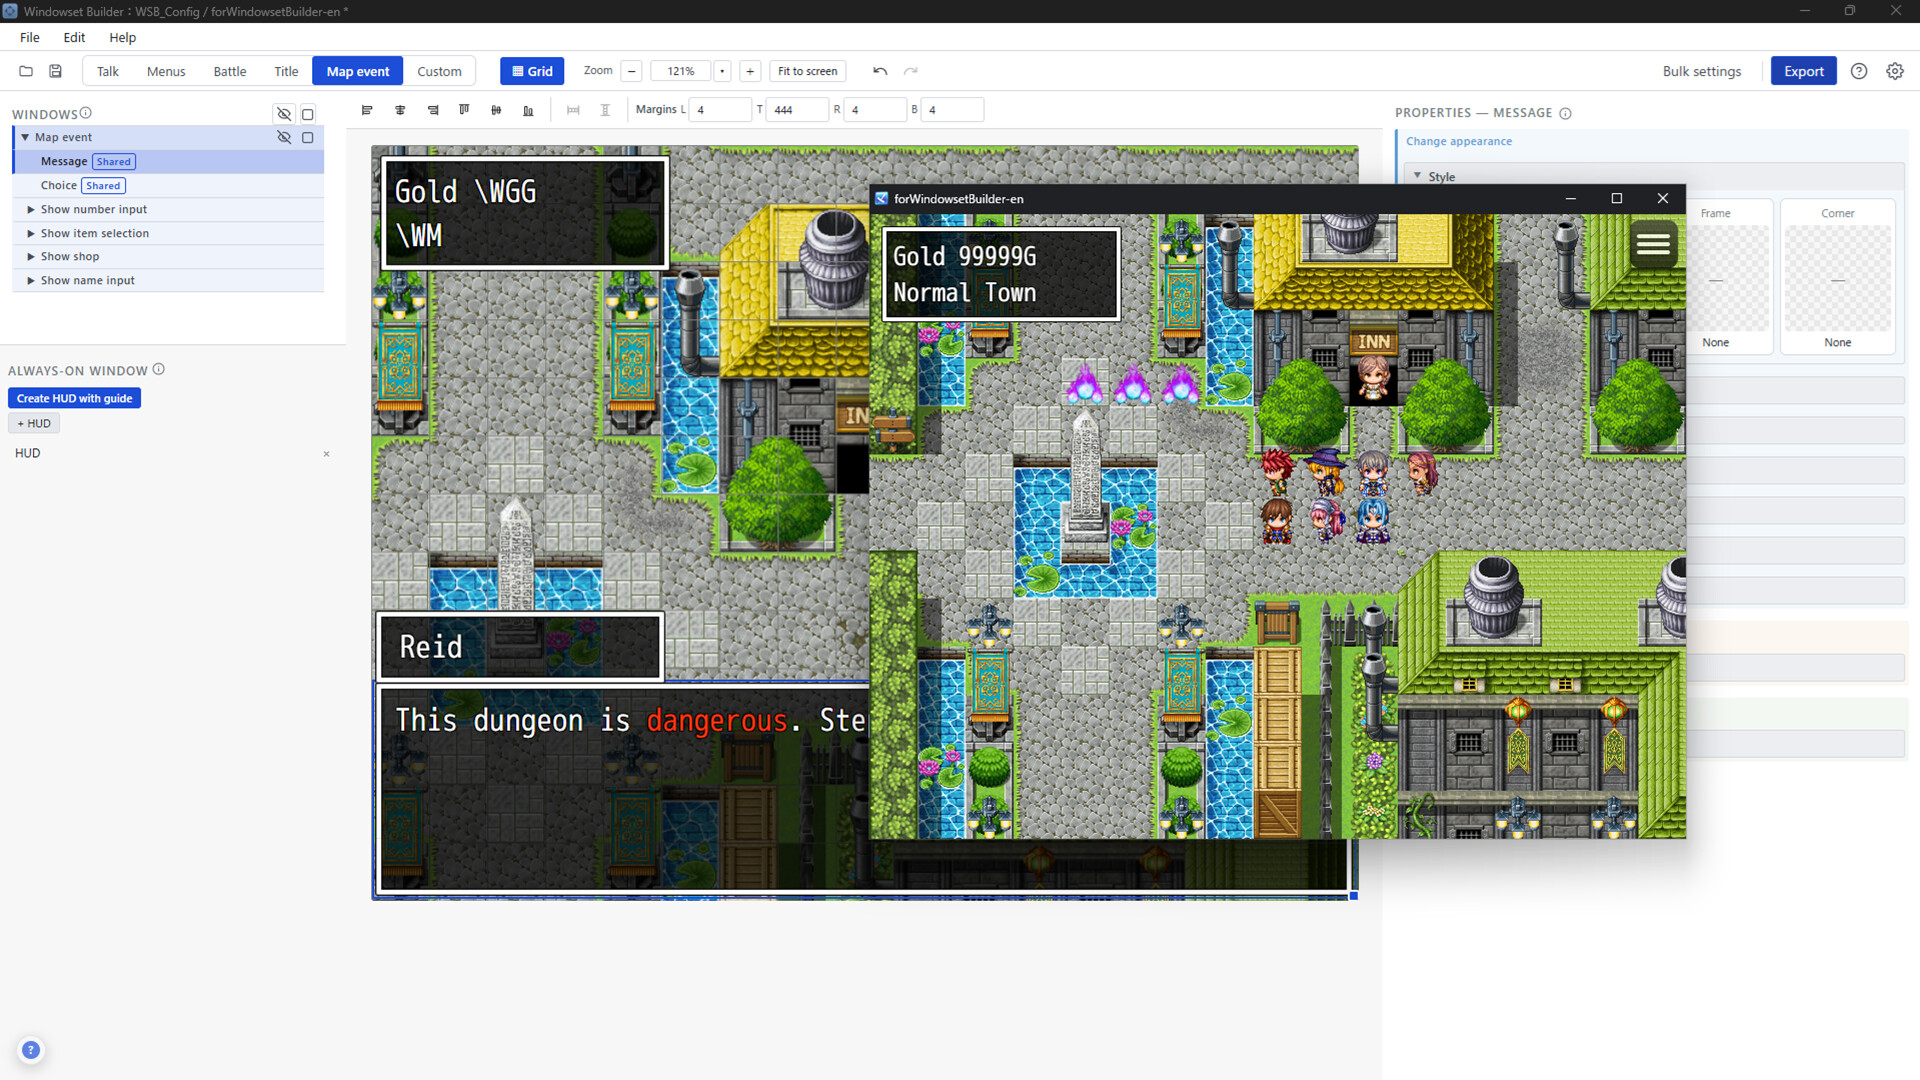Click distribute horizontally icon
This screenshot has height=1080, width=1920.
(573, 110)
